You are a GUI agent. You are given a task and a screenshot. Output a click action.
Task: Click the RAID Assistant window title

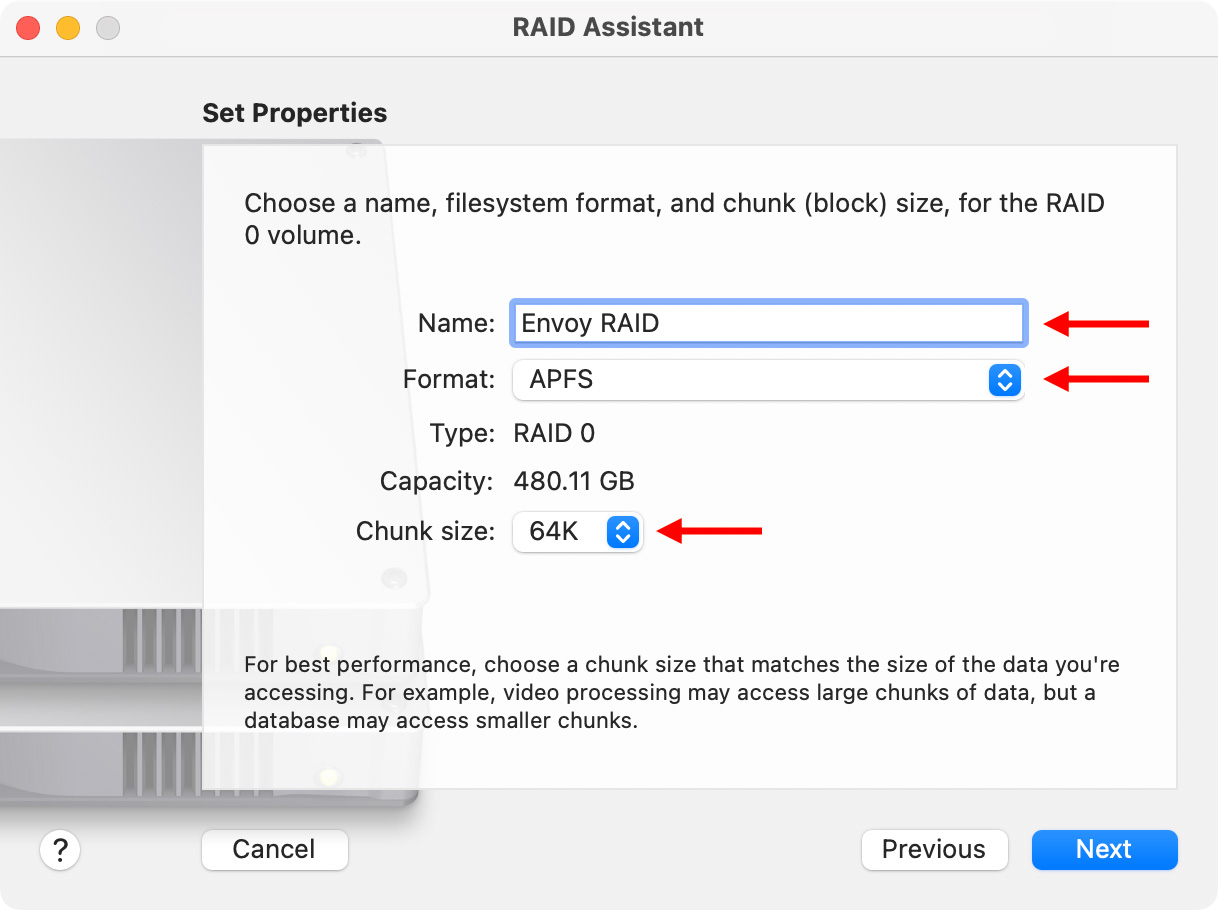pyautogui.click(x=608, y=27)
